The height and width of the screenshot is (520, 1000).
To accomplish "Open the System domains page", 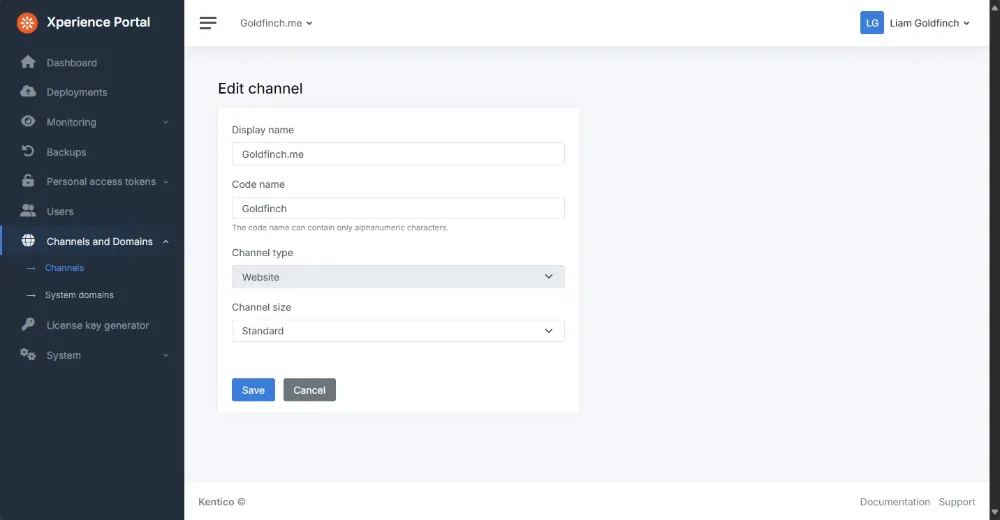I will 79,295.
